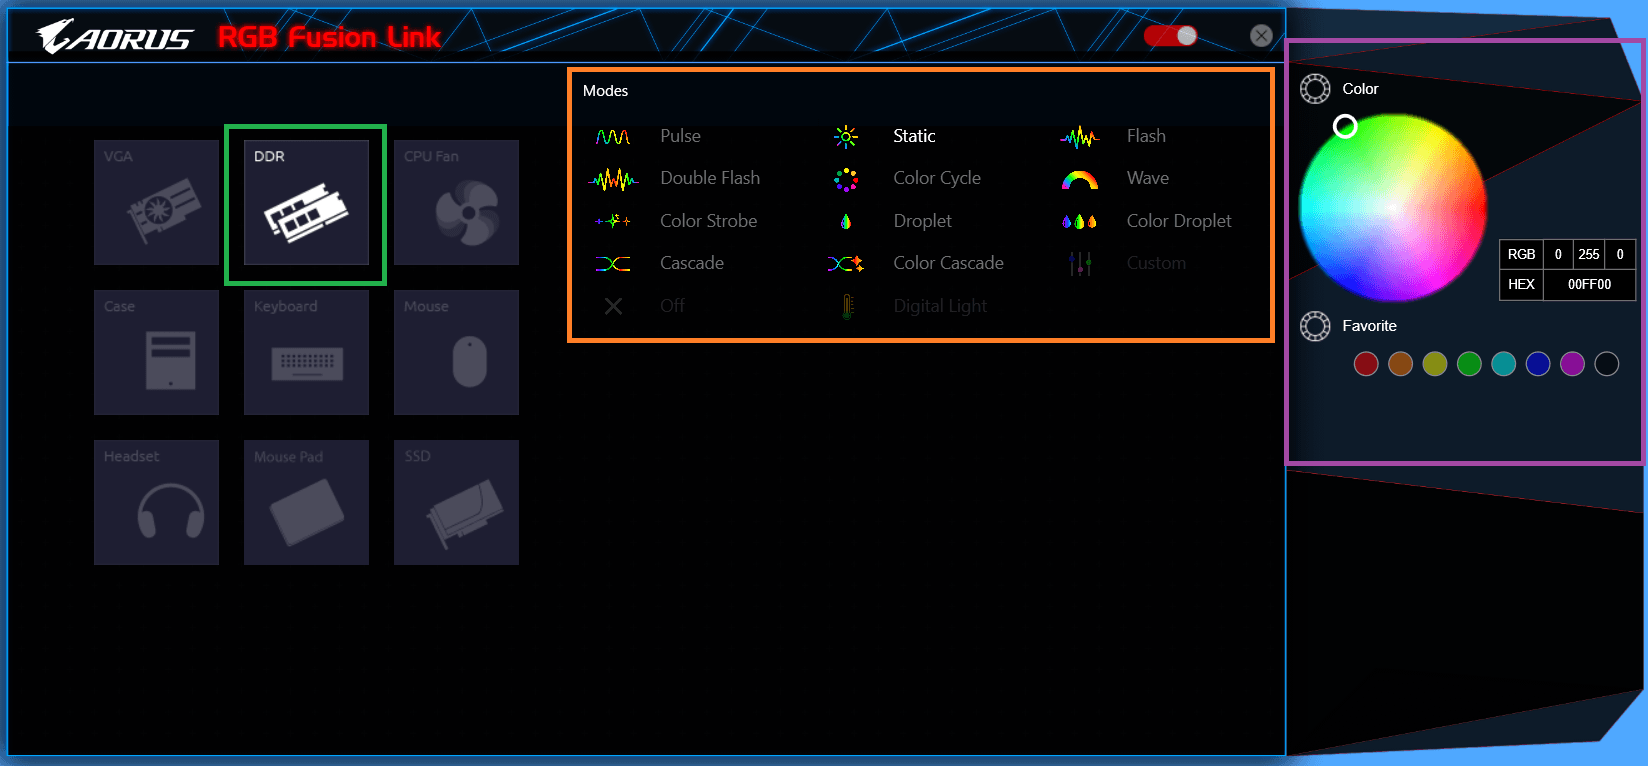The height and width of the screenshot is (766, 1648).
Task: Click the Custom mode sliders icon
Action: click(x=1079, y=264)
